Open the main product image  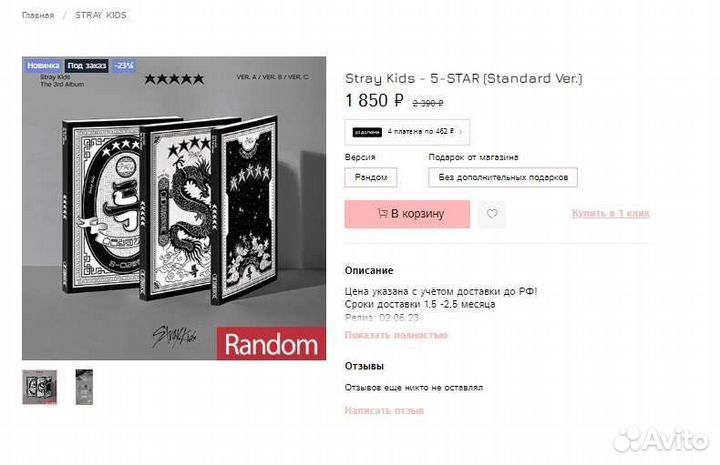174,208
